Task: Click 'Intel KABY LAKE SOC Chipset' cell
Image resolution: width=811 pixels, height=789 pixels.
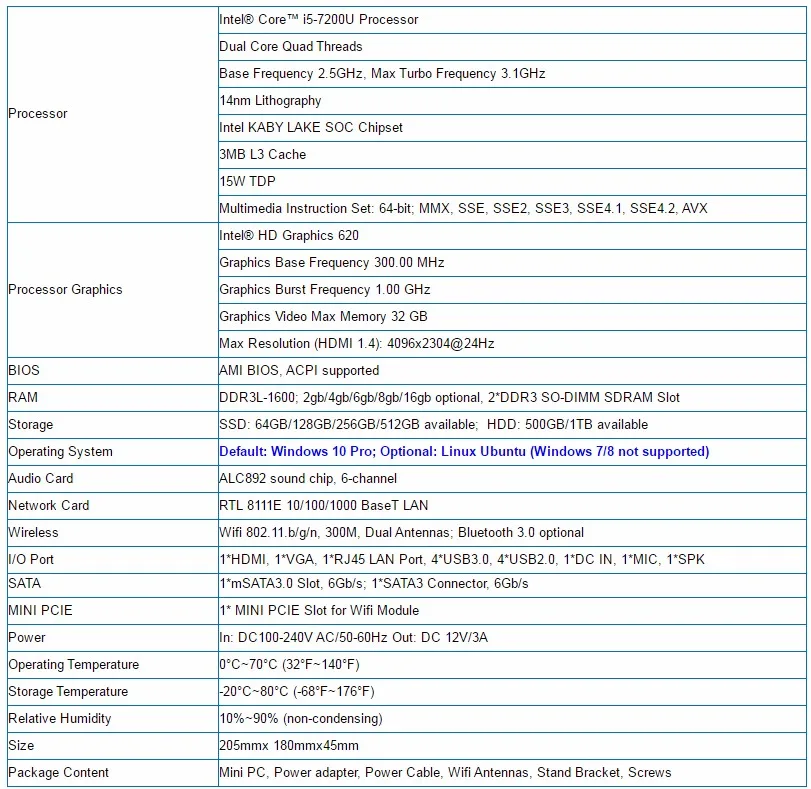Action: [512, 127]
